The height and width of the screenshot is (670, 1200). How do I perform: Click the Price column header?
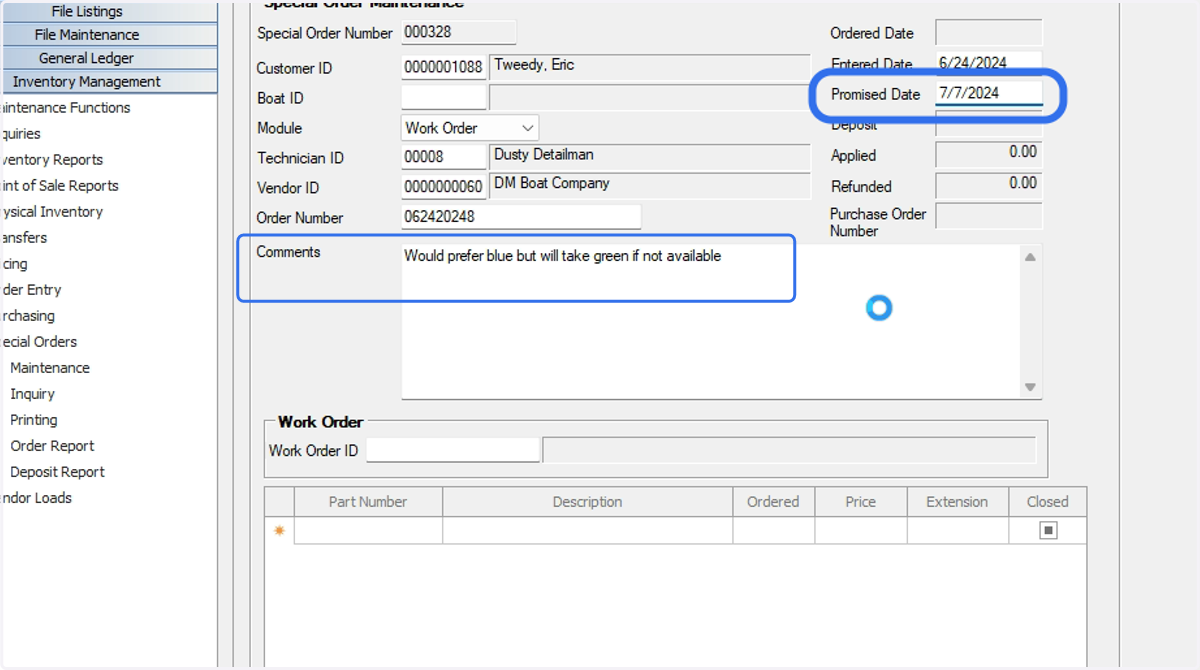tap(861, 502)
